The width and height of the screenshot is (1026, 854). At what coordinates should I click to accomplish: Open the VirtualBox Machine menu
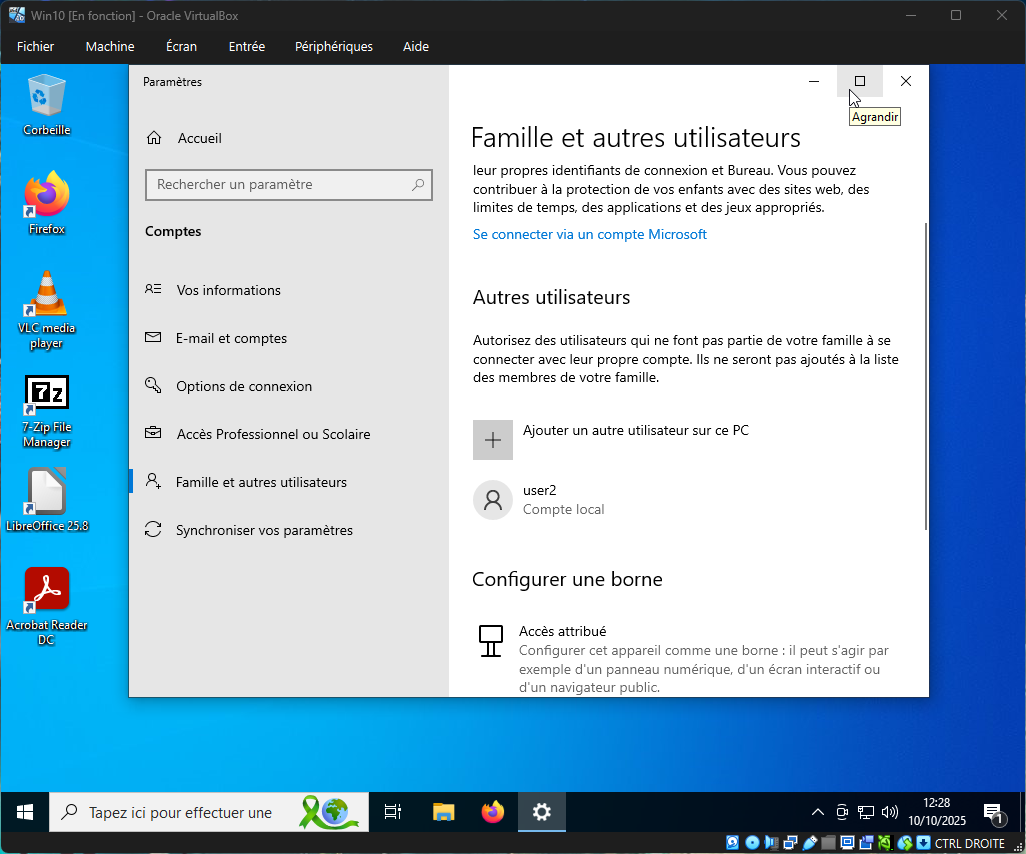(x=110, y=46)
